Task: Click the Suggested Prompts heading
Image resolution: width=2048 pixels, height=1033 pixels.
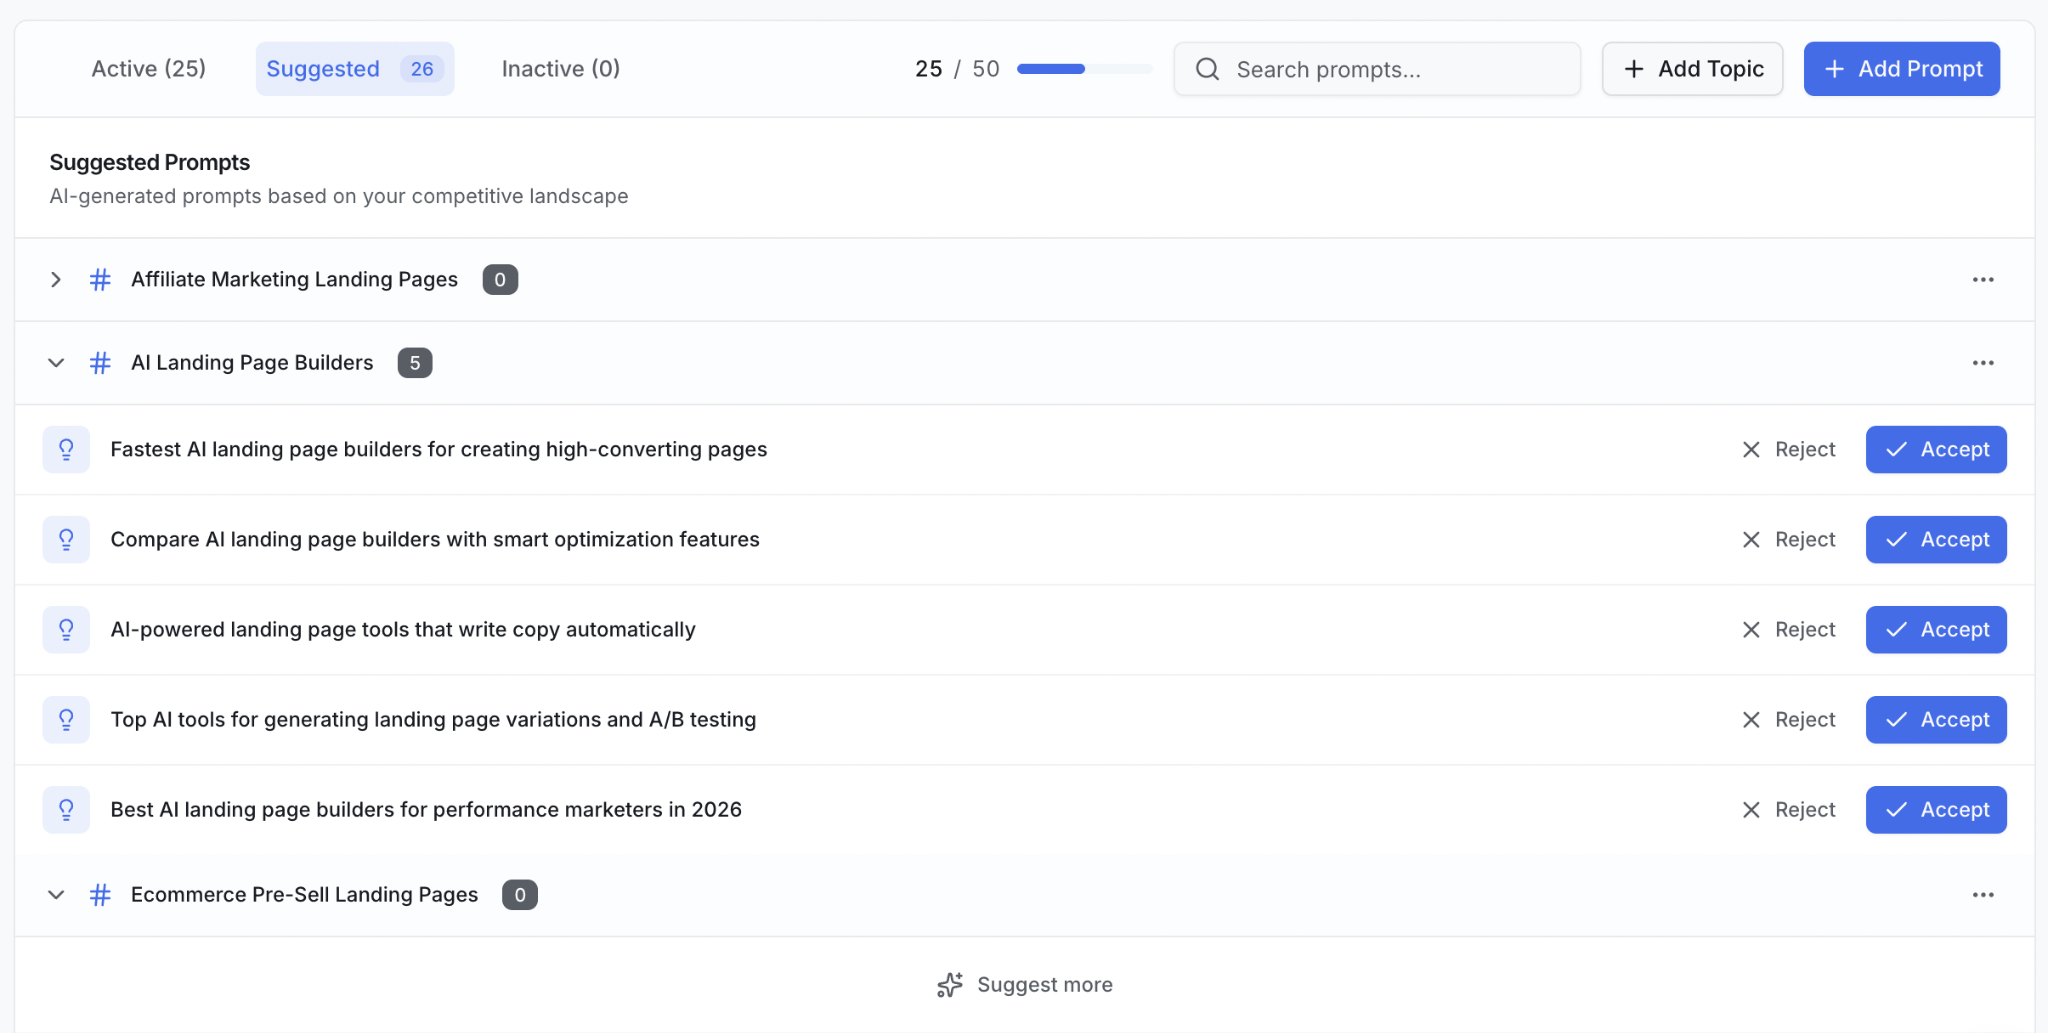Action: (150, 162)
